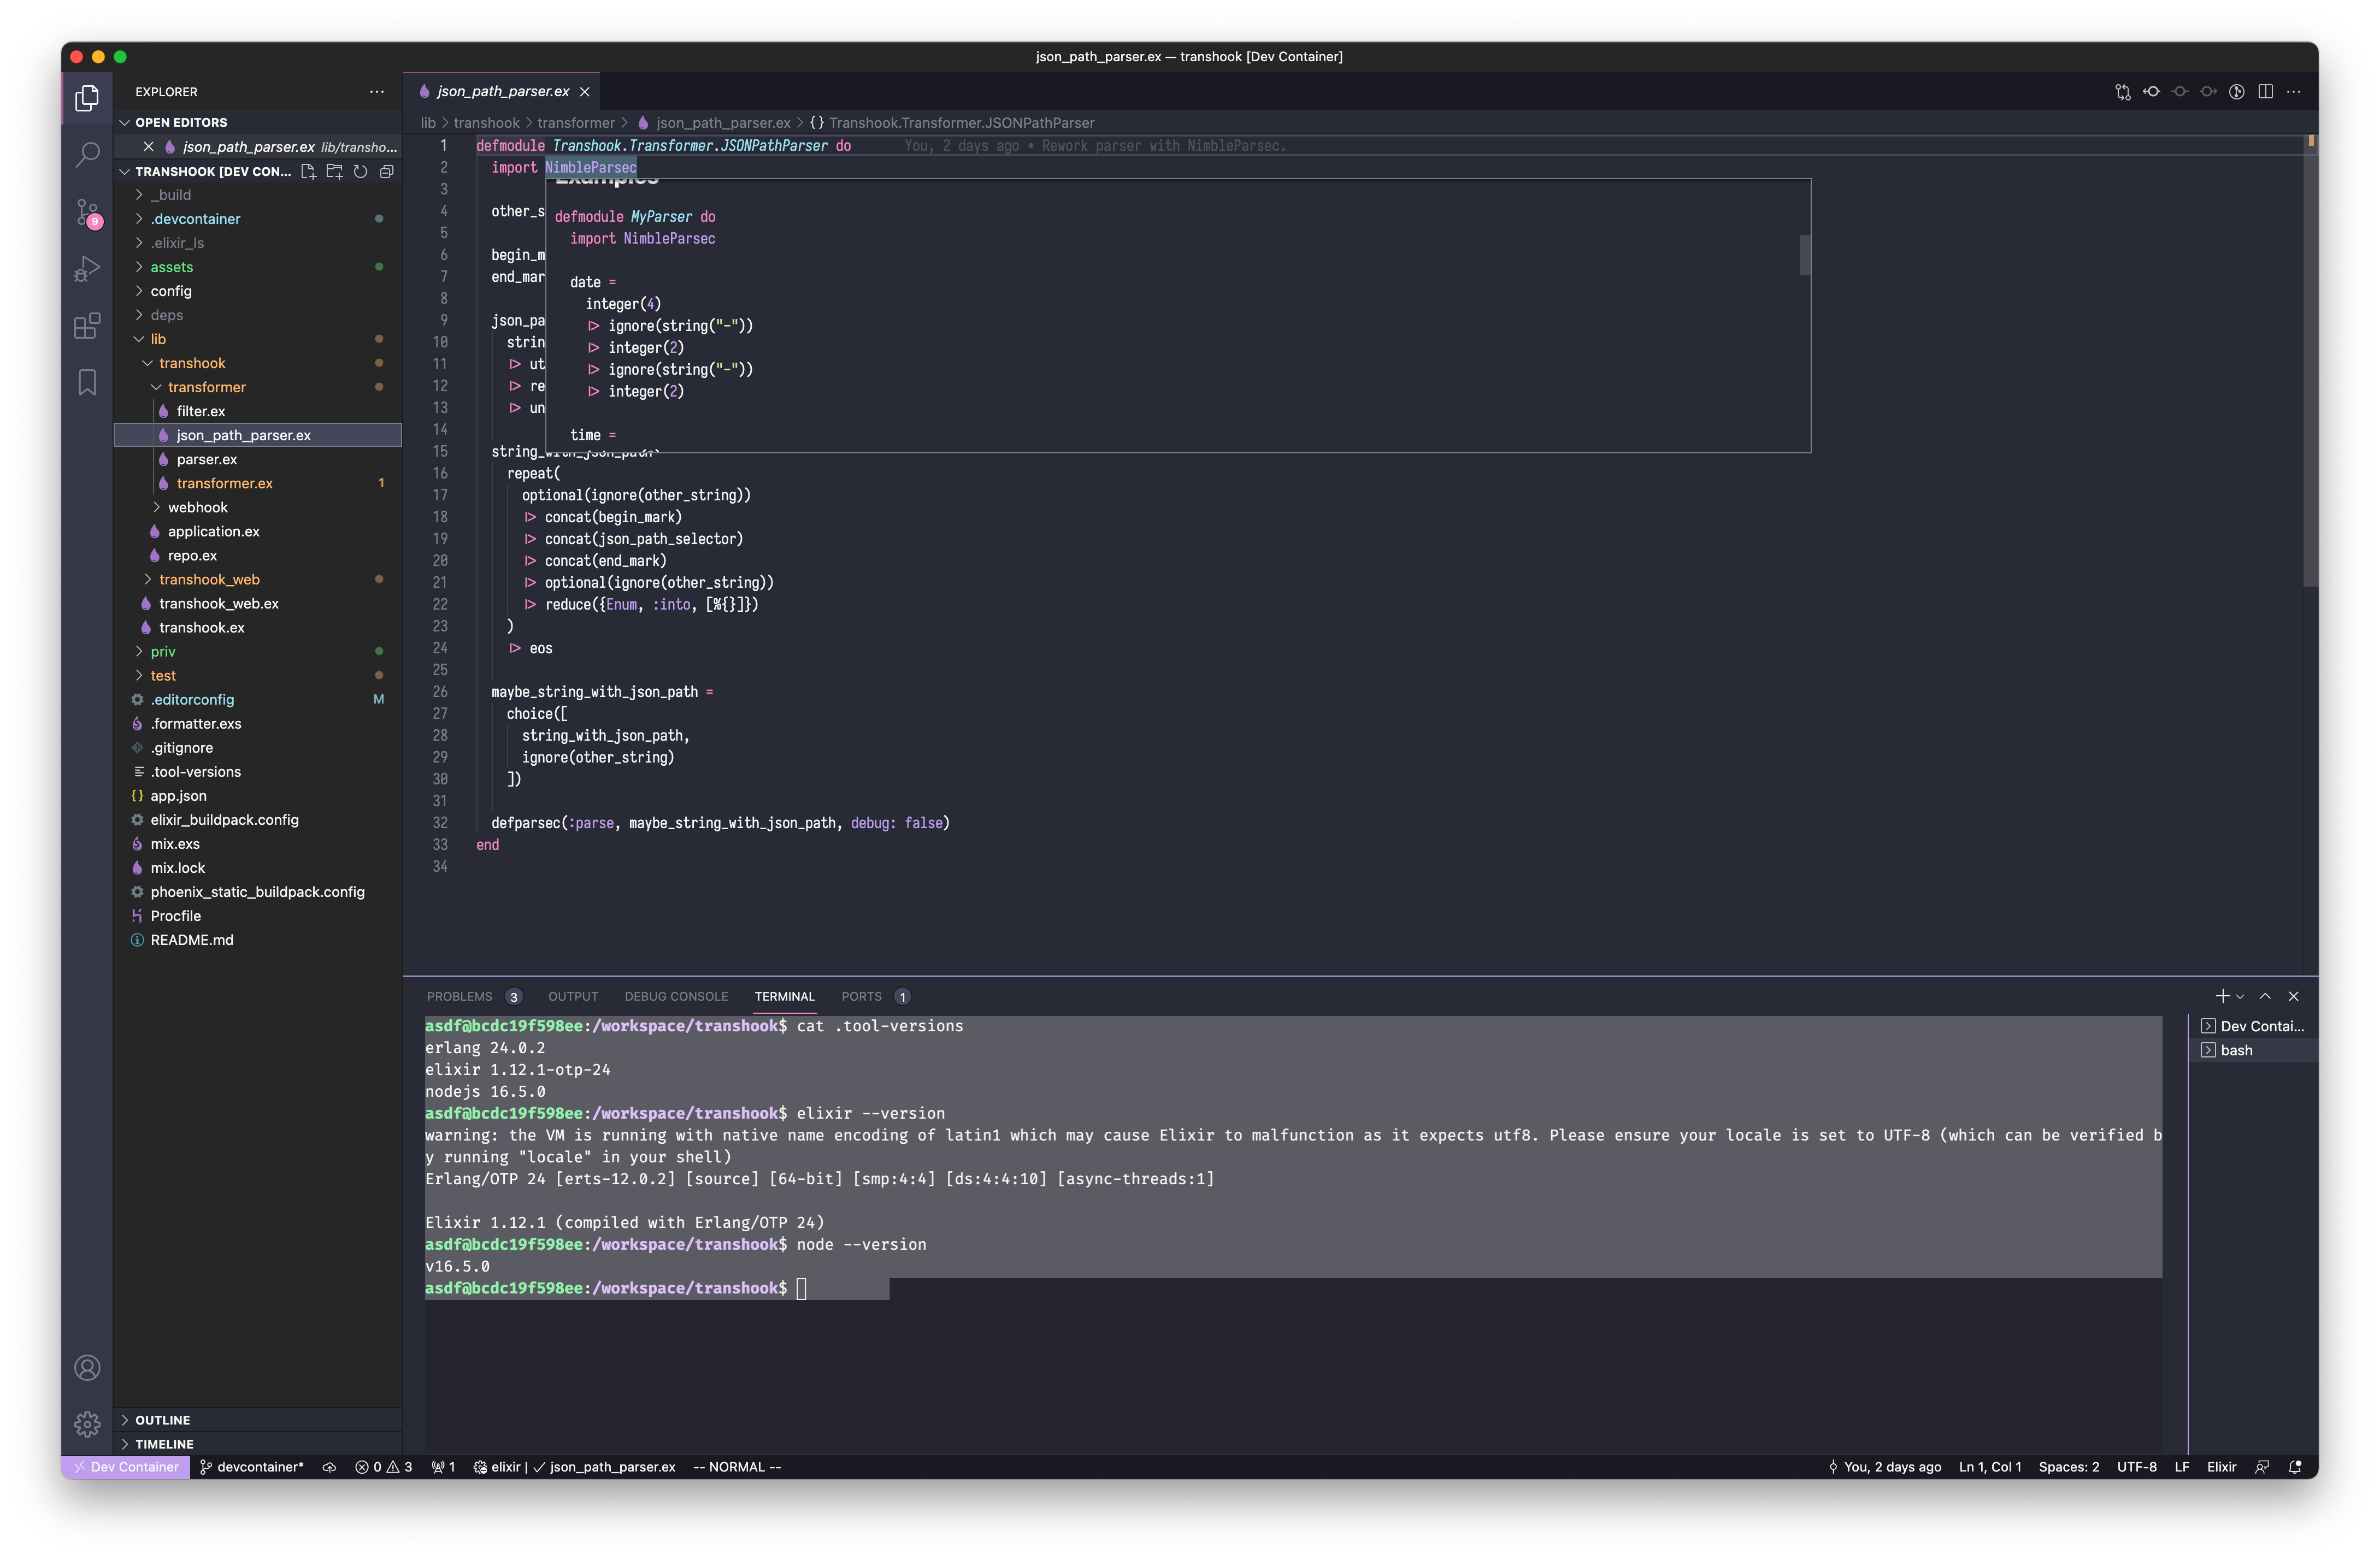Click transformer breadcrumb in editor path
The height and width of the screenshot is (1560, 2380).
tap(576, 122)
